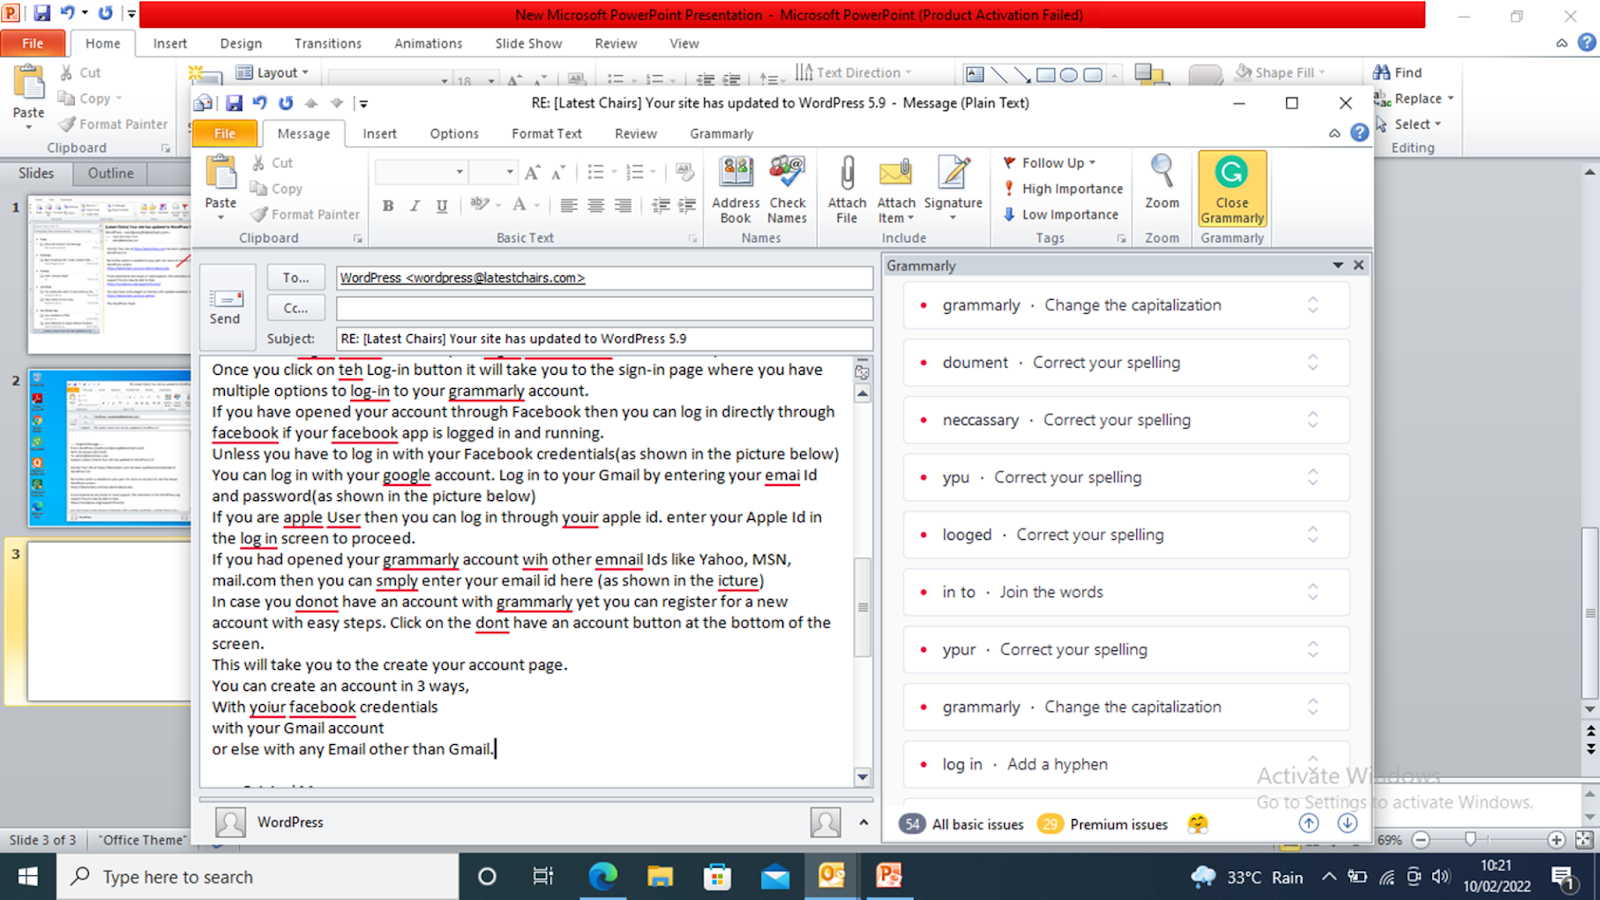Image resolution: width=1600 pixels, height=900 pixels.
Task: Switch to the Insert tab in the message window
Action: point(380,134)
